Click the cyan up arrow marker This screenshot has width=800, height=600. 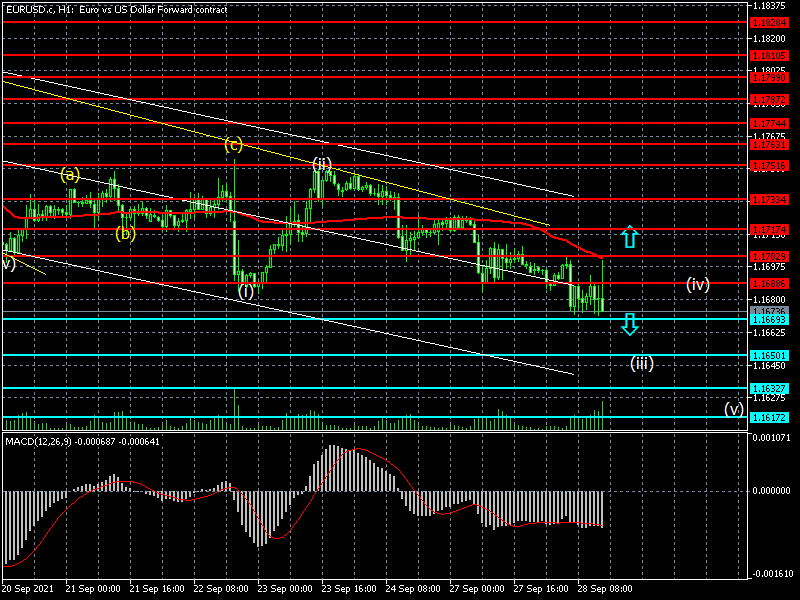coord(629,237)
